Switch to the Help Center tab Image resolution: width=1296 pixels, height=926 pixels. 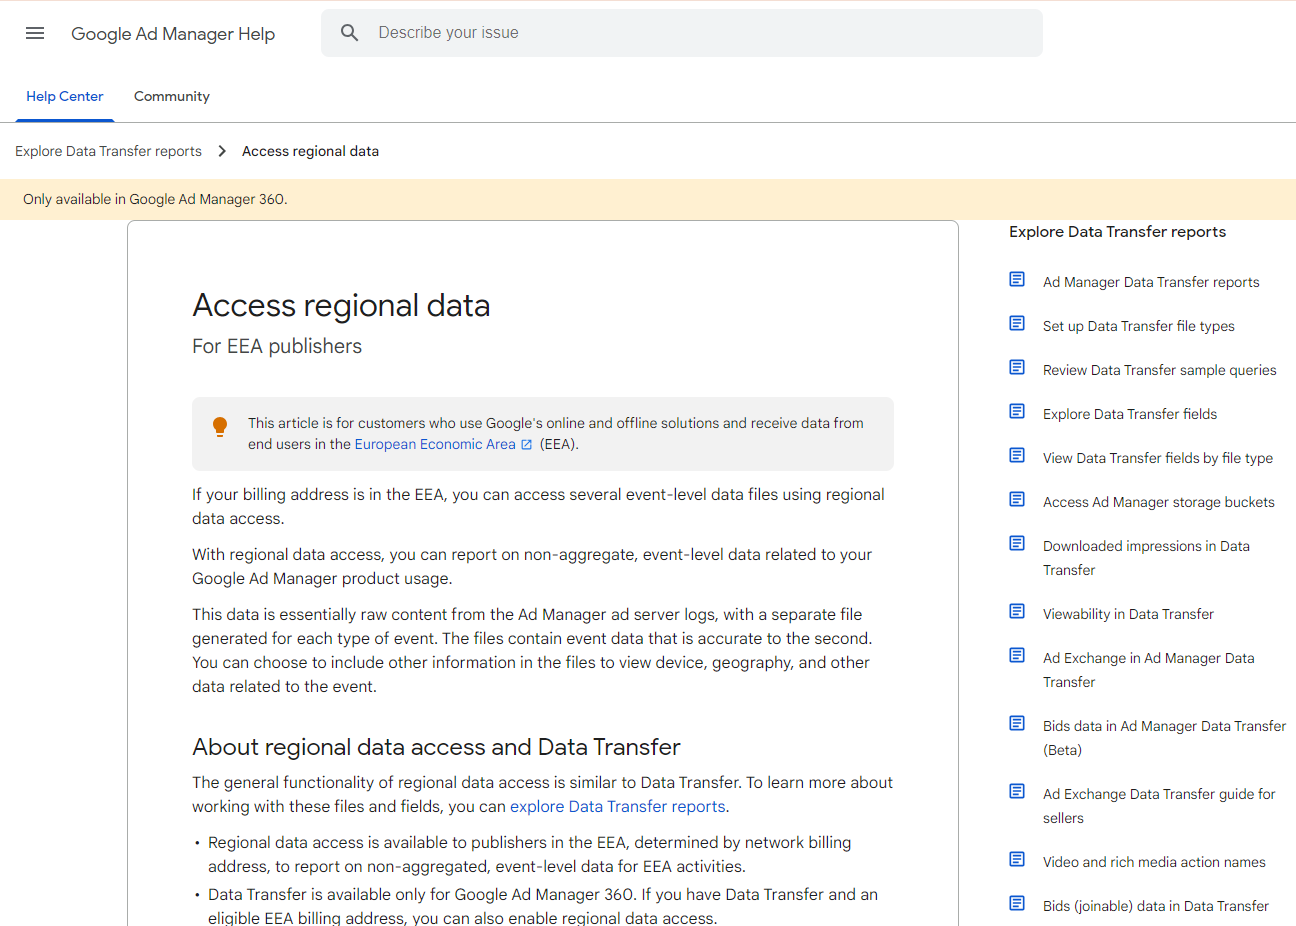click(x=65, y=97)
